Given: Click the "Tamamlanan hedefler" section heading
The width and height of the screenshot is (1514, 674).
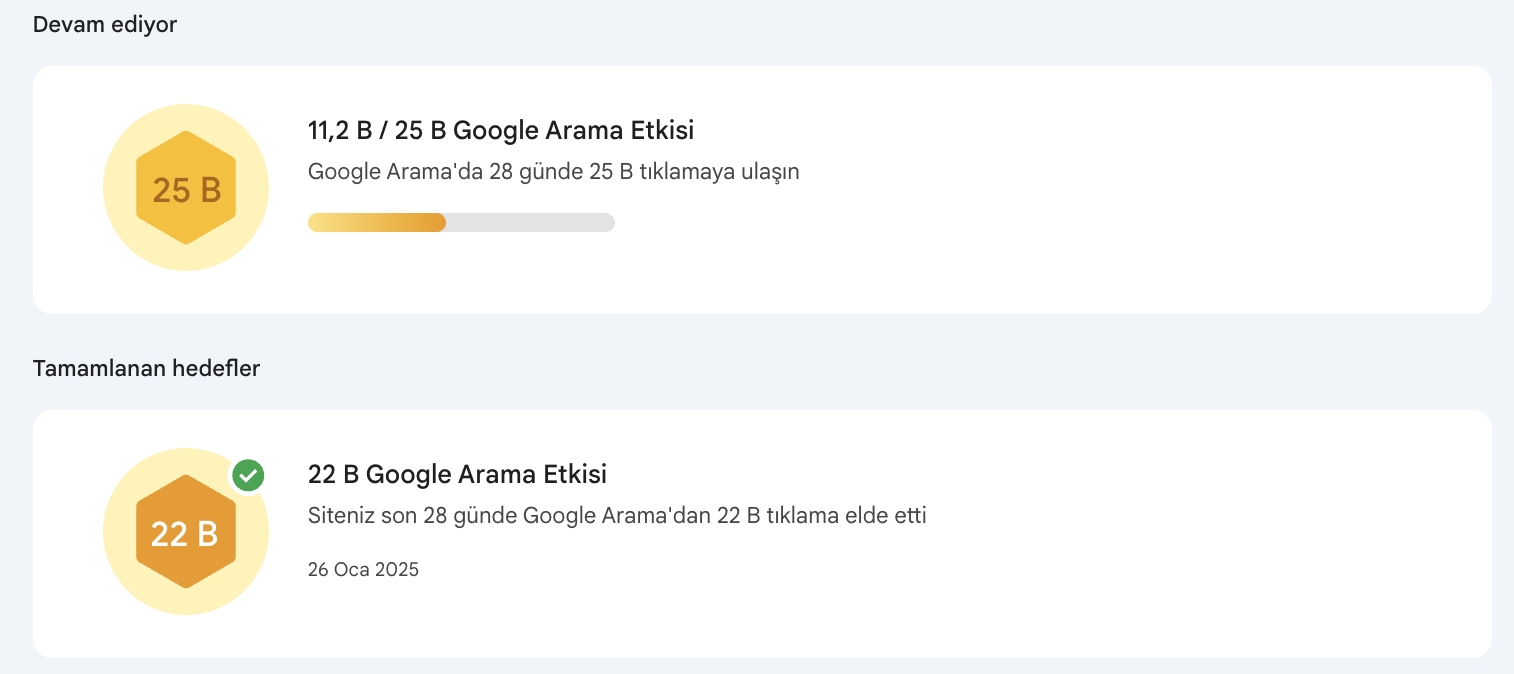Looking at the screenshot, I should click(146, 368).
